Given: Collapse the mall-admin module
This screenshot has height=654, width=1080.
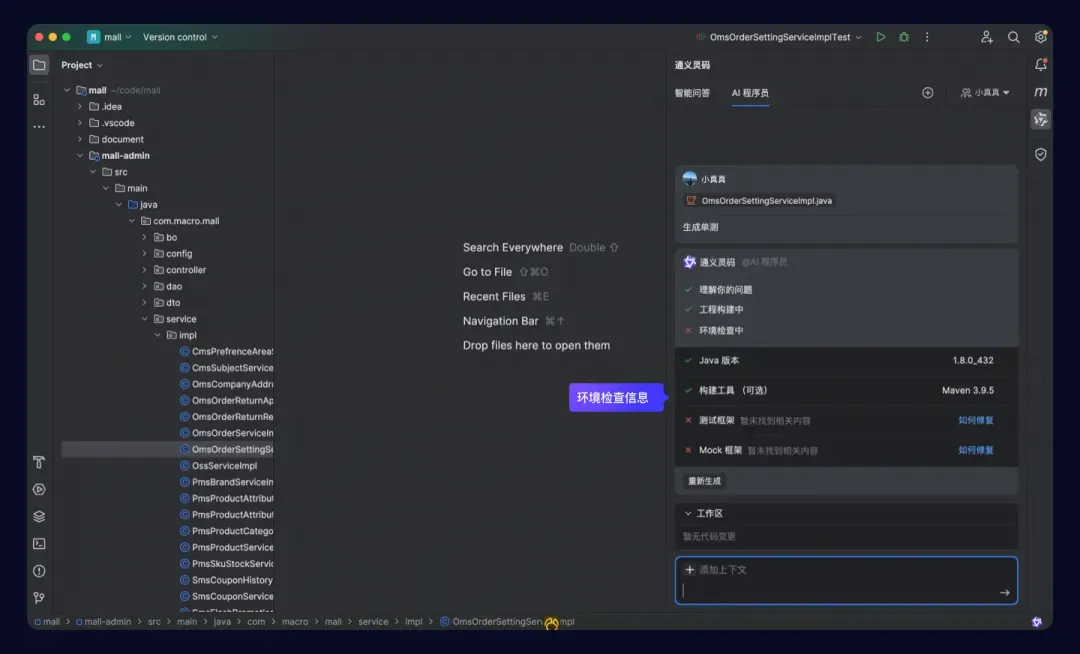Looking at the screenshot, I should [80, 156].
